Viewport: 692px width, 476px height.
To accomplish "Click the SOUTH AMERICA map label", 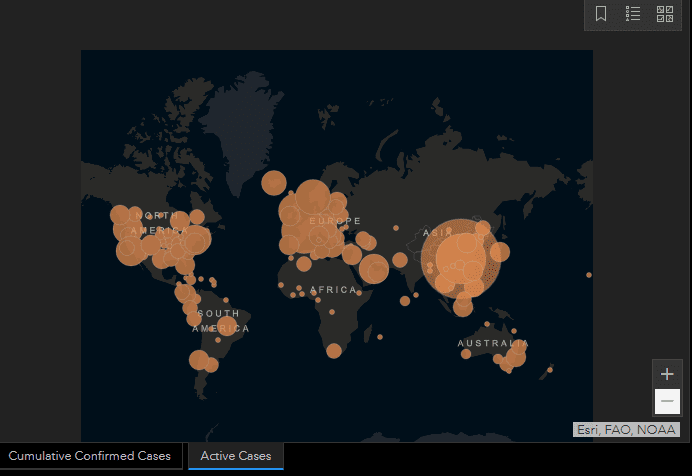I will click(x=220, y=321).
